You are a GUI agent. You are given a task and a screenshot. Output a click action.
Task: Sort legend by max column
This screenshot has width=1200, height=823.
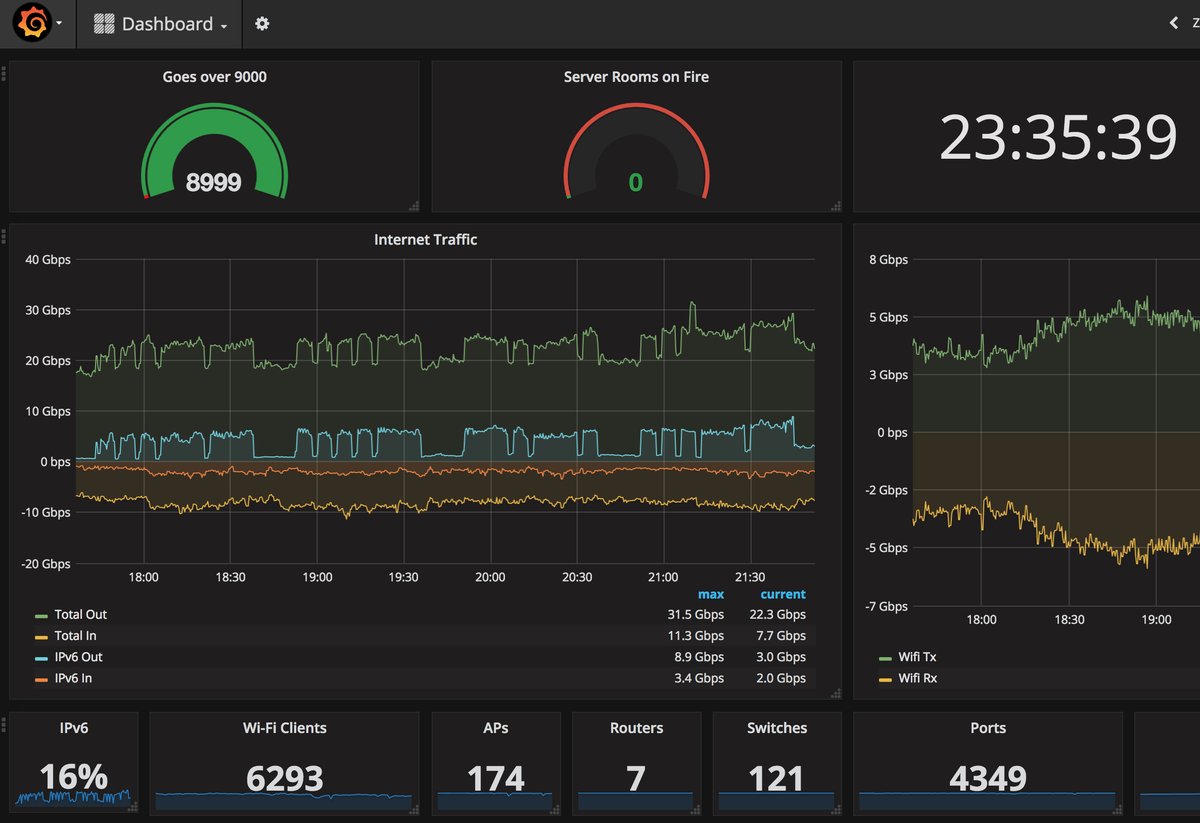pyautogui.click(x=710, y=594)
